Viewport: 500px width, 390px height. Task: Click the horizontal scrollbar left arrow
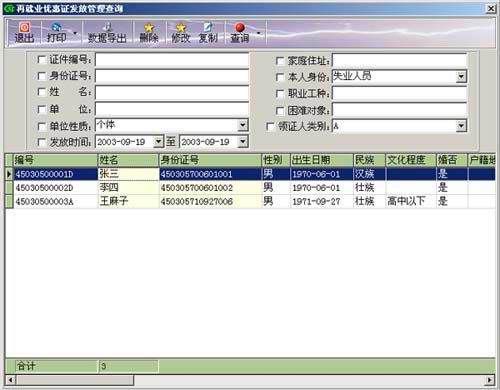(10, 380)
